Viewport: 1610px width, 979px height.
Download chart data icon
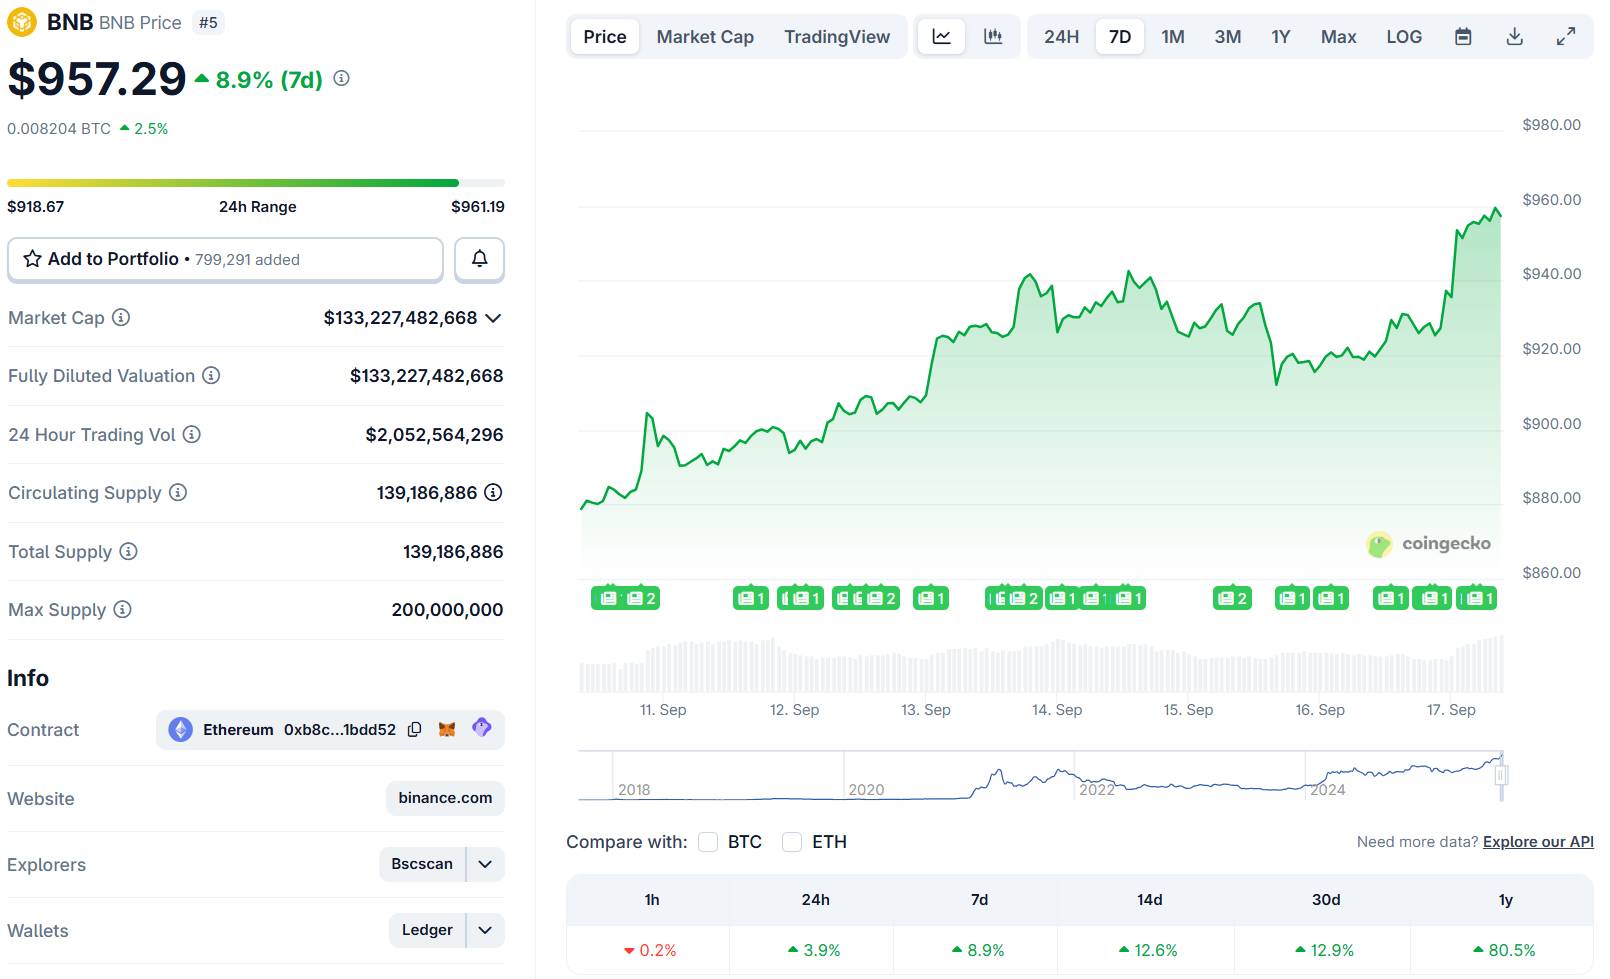(x=1515, y=37)
